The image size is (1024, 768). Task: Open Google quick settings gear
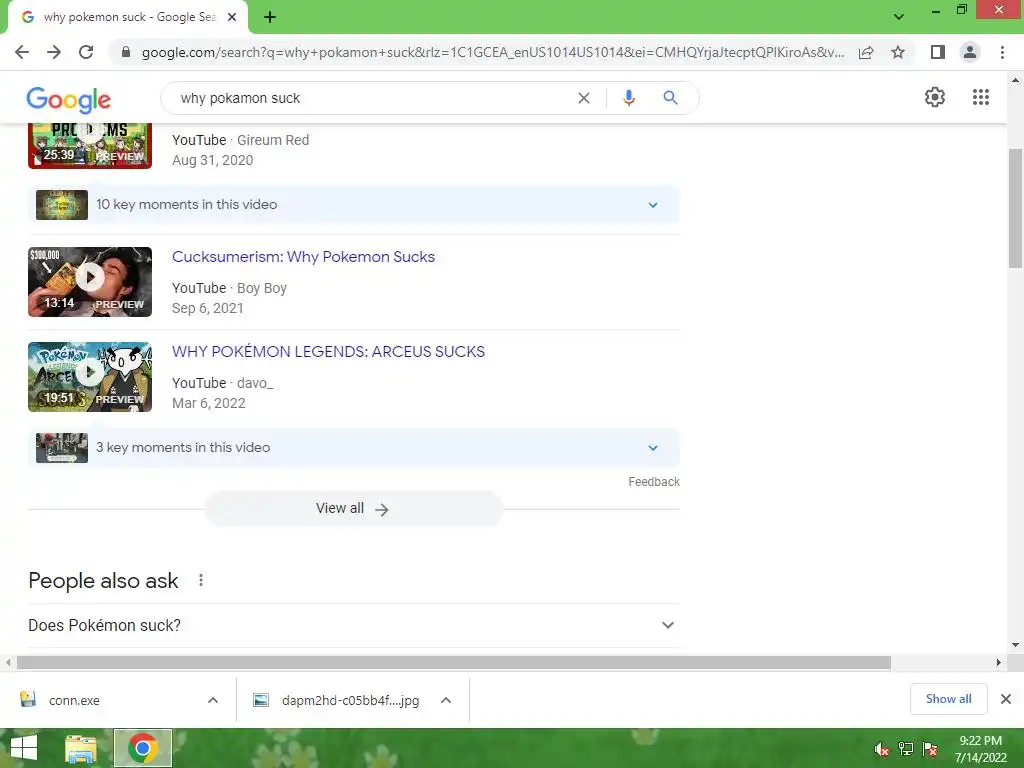pos(935,97)
